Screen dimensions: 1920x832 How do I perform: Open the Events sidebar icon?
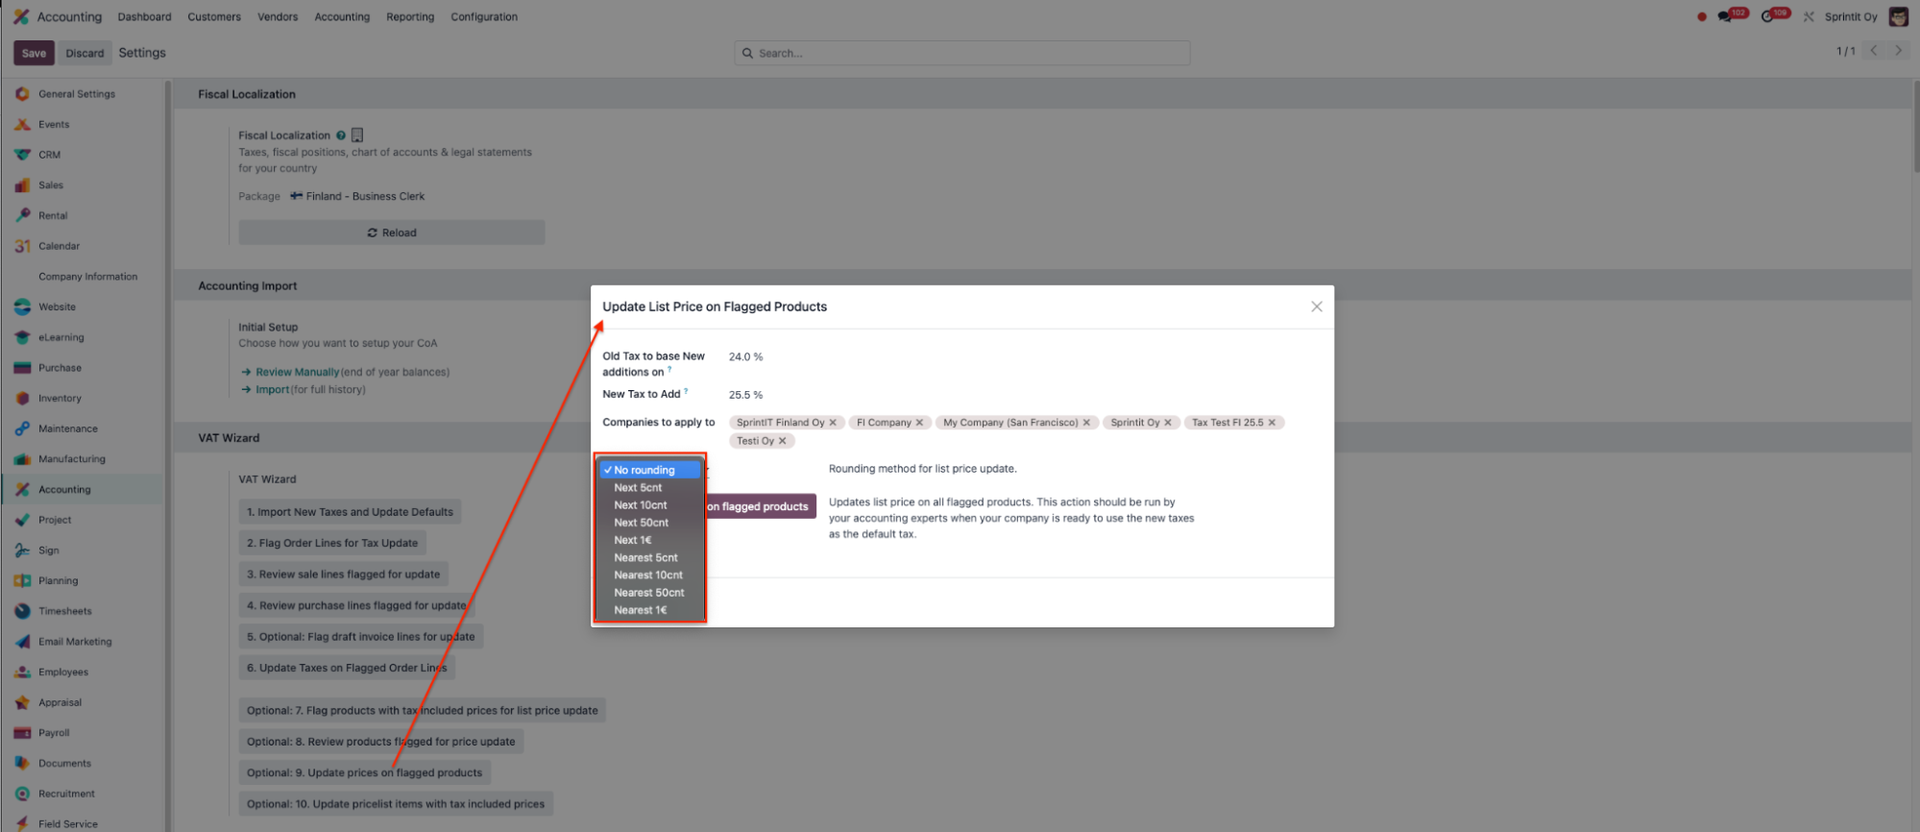[22, 125]
